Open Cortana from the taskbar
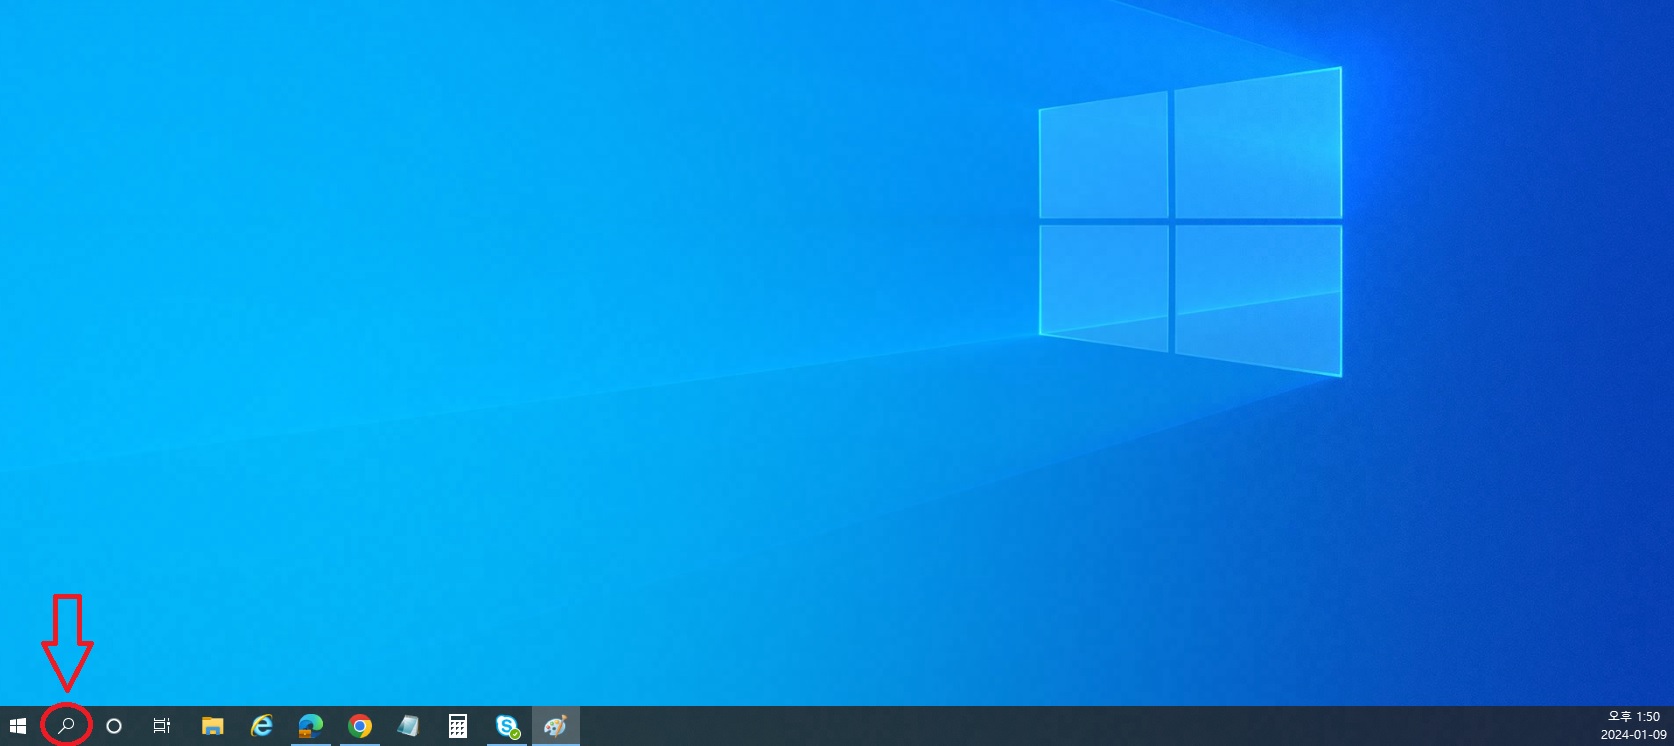This screenshot has width=1674, height=746. click(114, 726)
